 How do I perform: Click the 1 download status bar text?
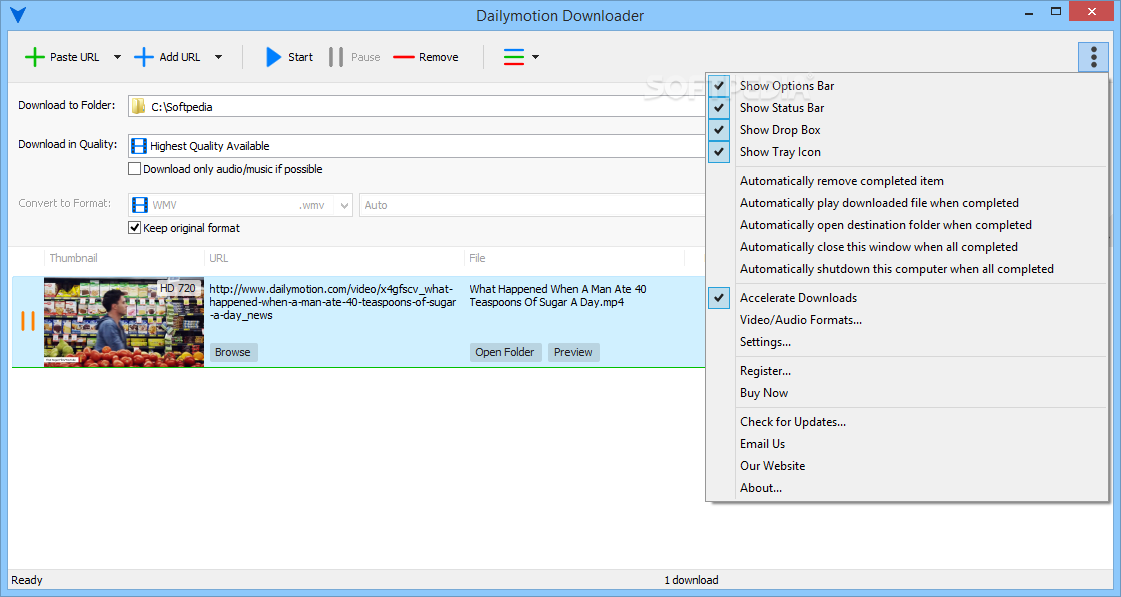(x=691, y=581)
